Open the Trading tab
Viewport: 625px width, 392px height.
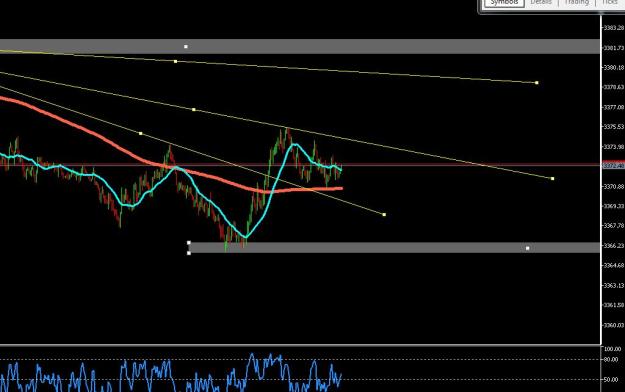click(x=576, y=2)
